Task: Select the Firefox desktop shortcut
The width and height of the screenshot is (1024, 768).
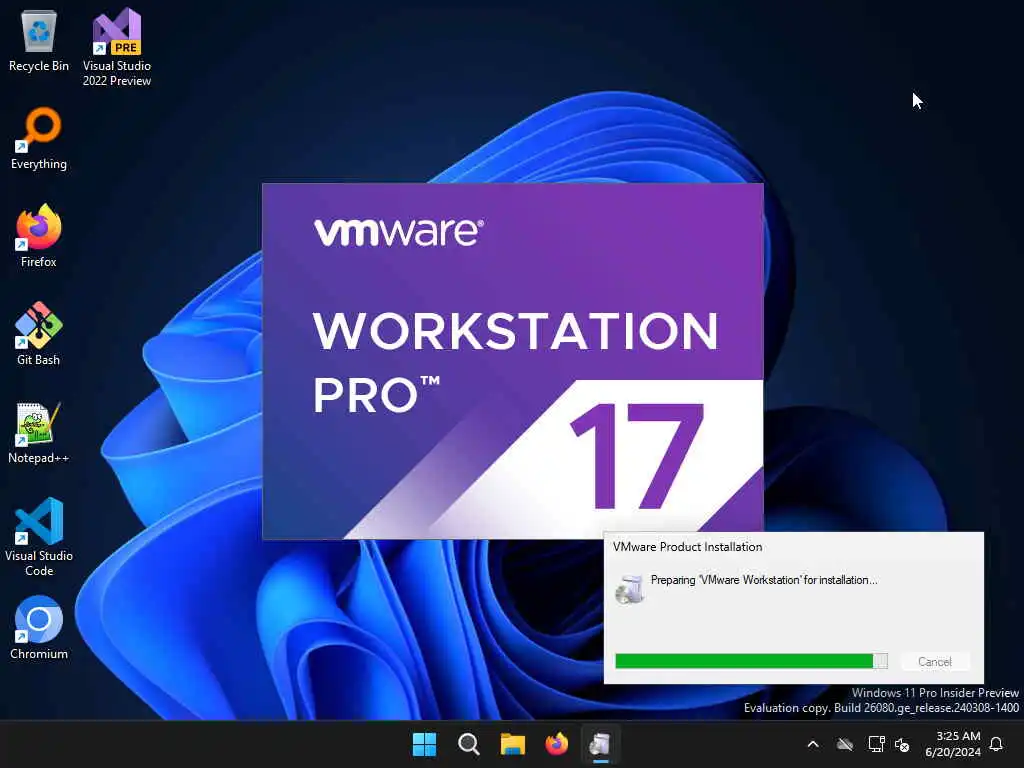Action: tap(39, 236)
